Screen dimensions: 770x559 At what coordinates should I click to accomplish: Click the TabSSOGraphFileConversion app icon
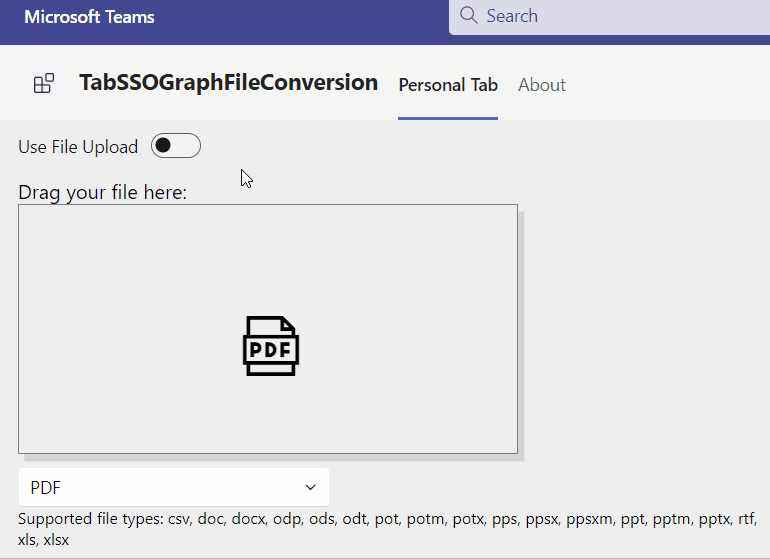43,83
